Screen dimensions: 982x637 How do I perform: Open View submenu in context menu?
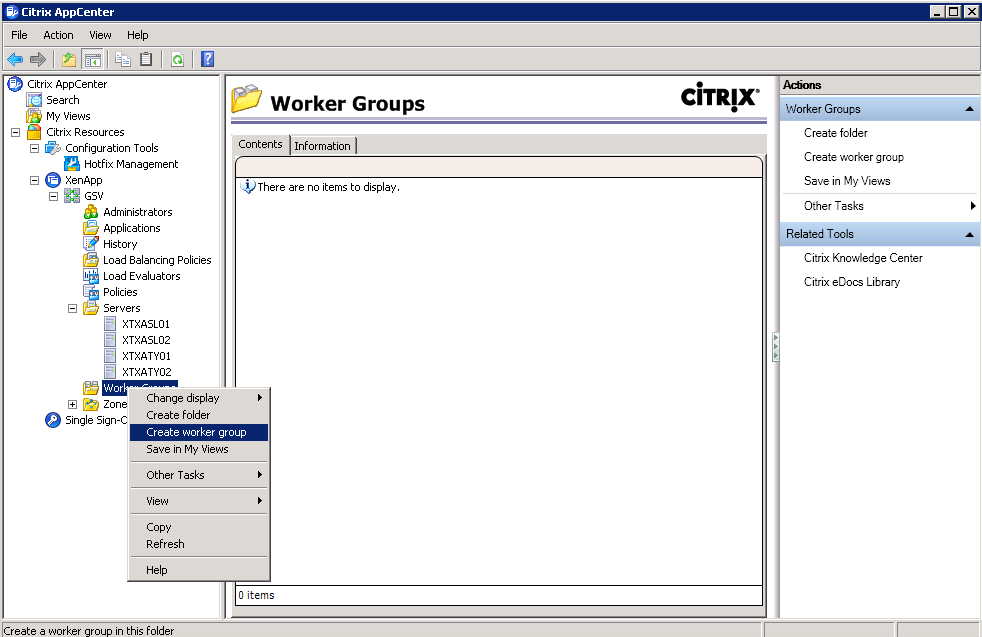[x=199, y=501]
